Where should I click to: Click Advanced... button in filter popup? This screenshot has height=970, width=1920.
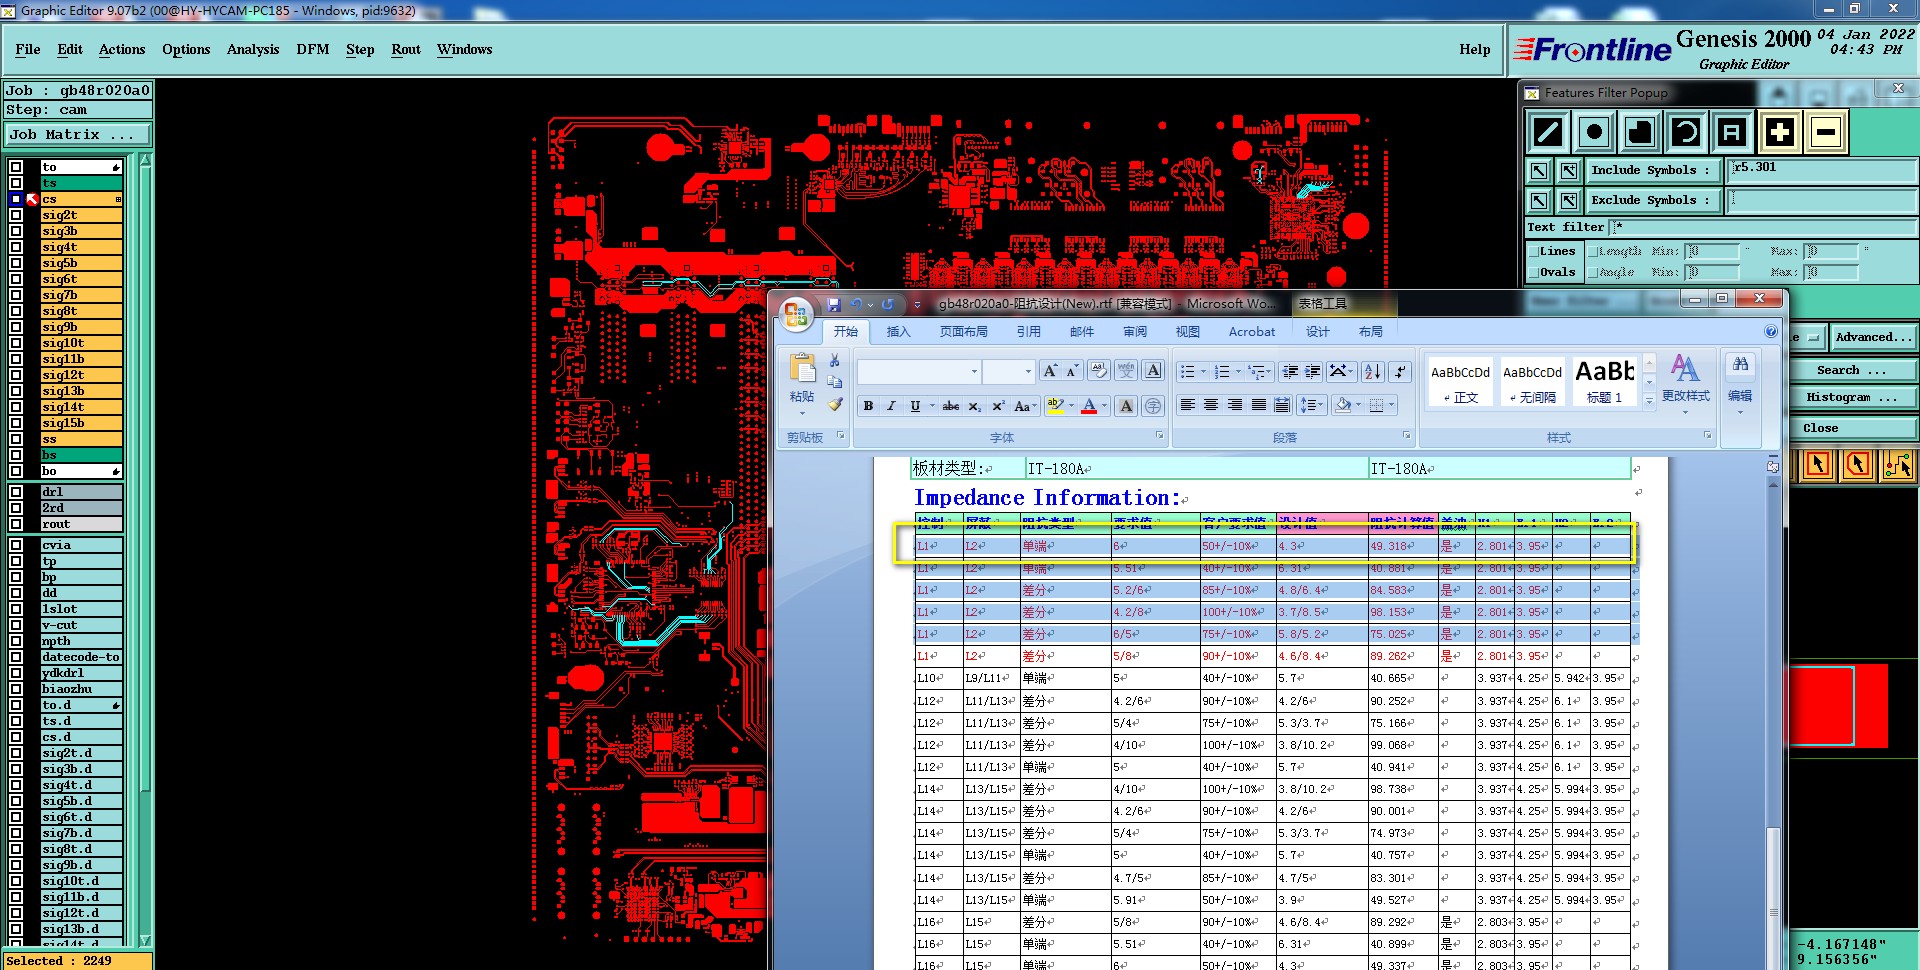[1873, 337]
